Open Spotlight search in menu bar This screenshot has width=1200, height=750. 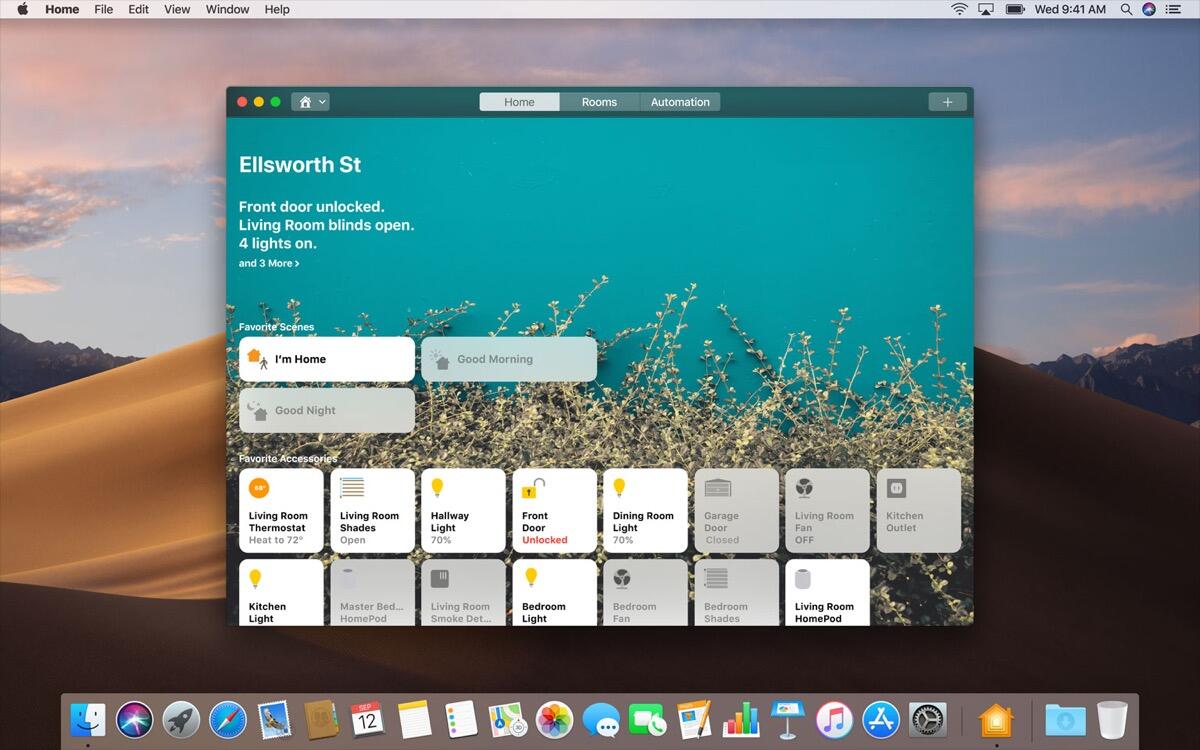[1126, 9]
